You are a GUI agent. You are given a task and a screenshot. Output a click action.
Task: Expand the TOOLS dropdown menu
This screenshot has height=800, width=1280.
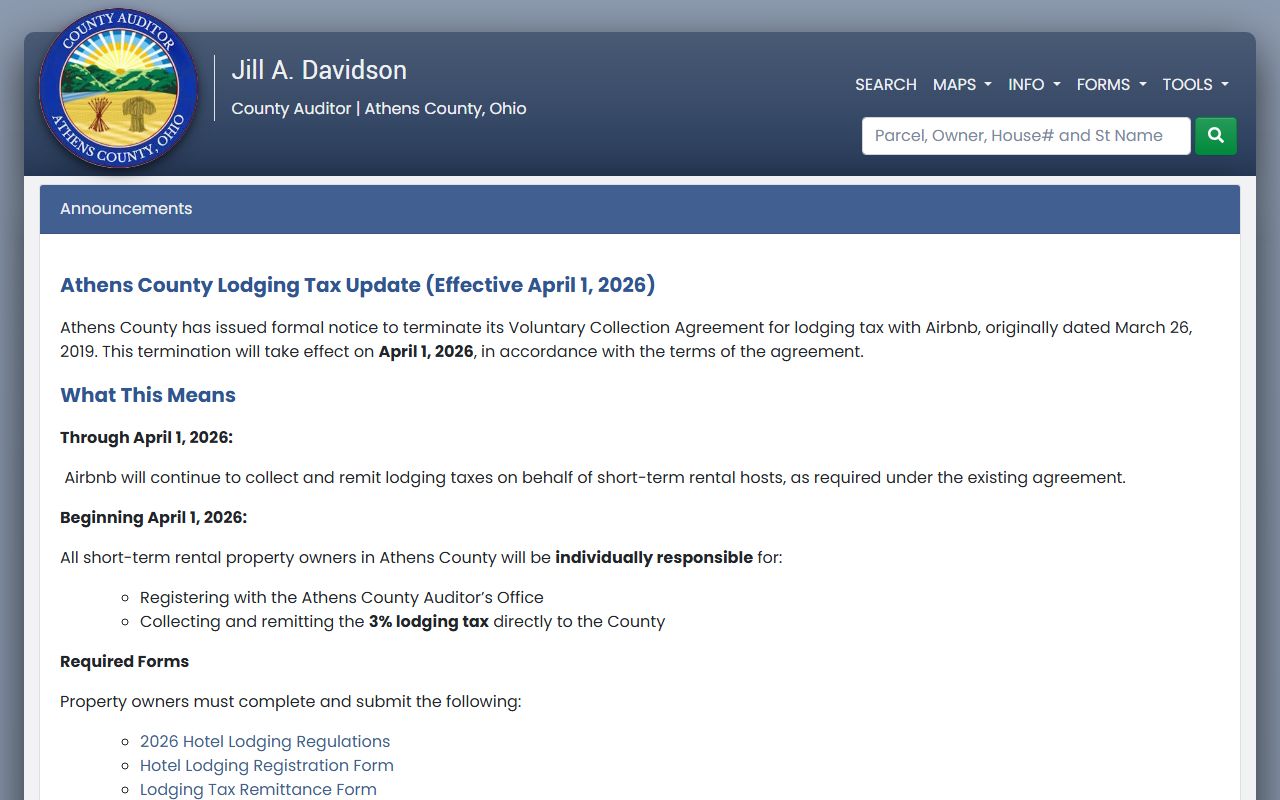(x=1195, y=85)
